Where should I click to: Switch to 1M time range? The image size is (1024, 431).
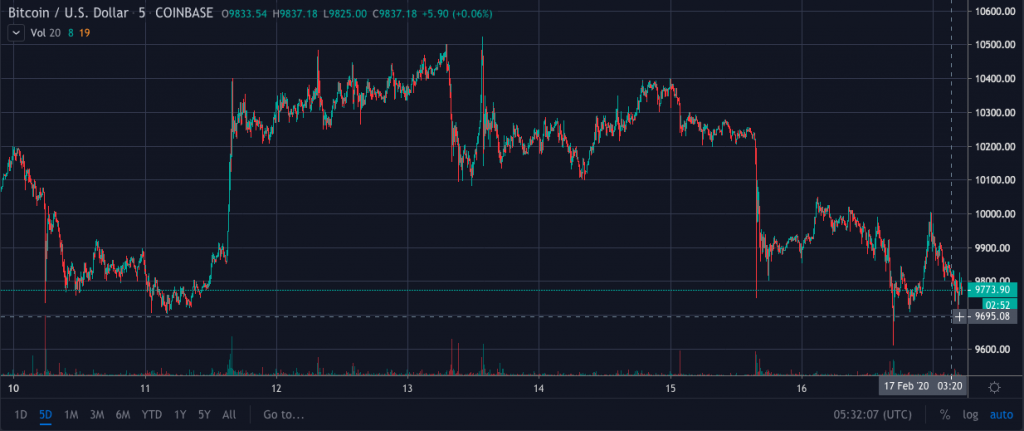71,414
